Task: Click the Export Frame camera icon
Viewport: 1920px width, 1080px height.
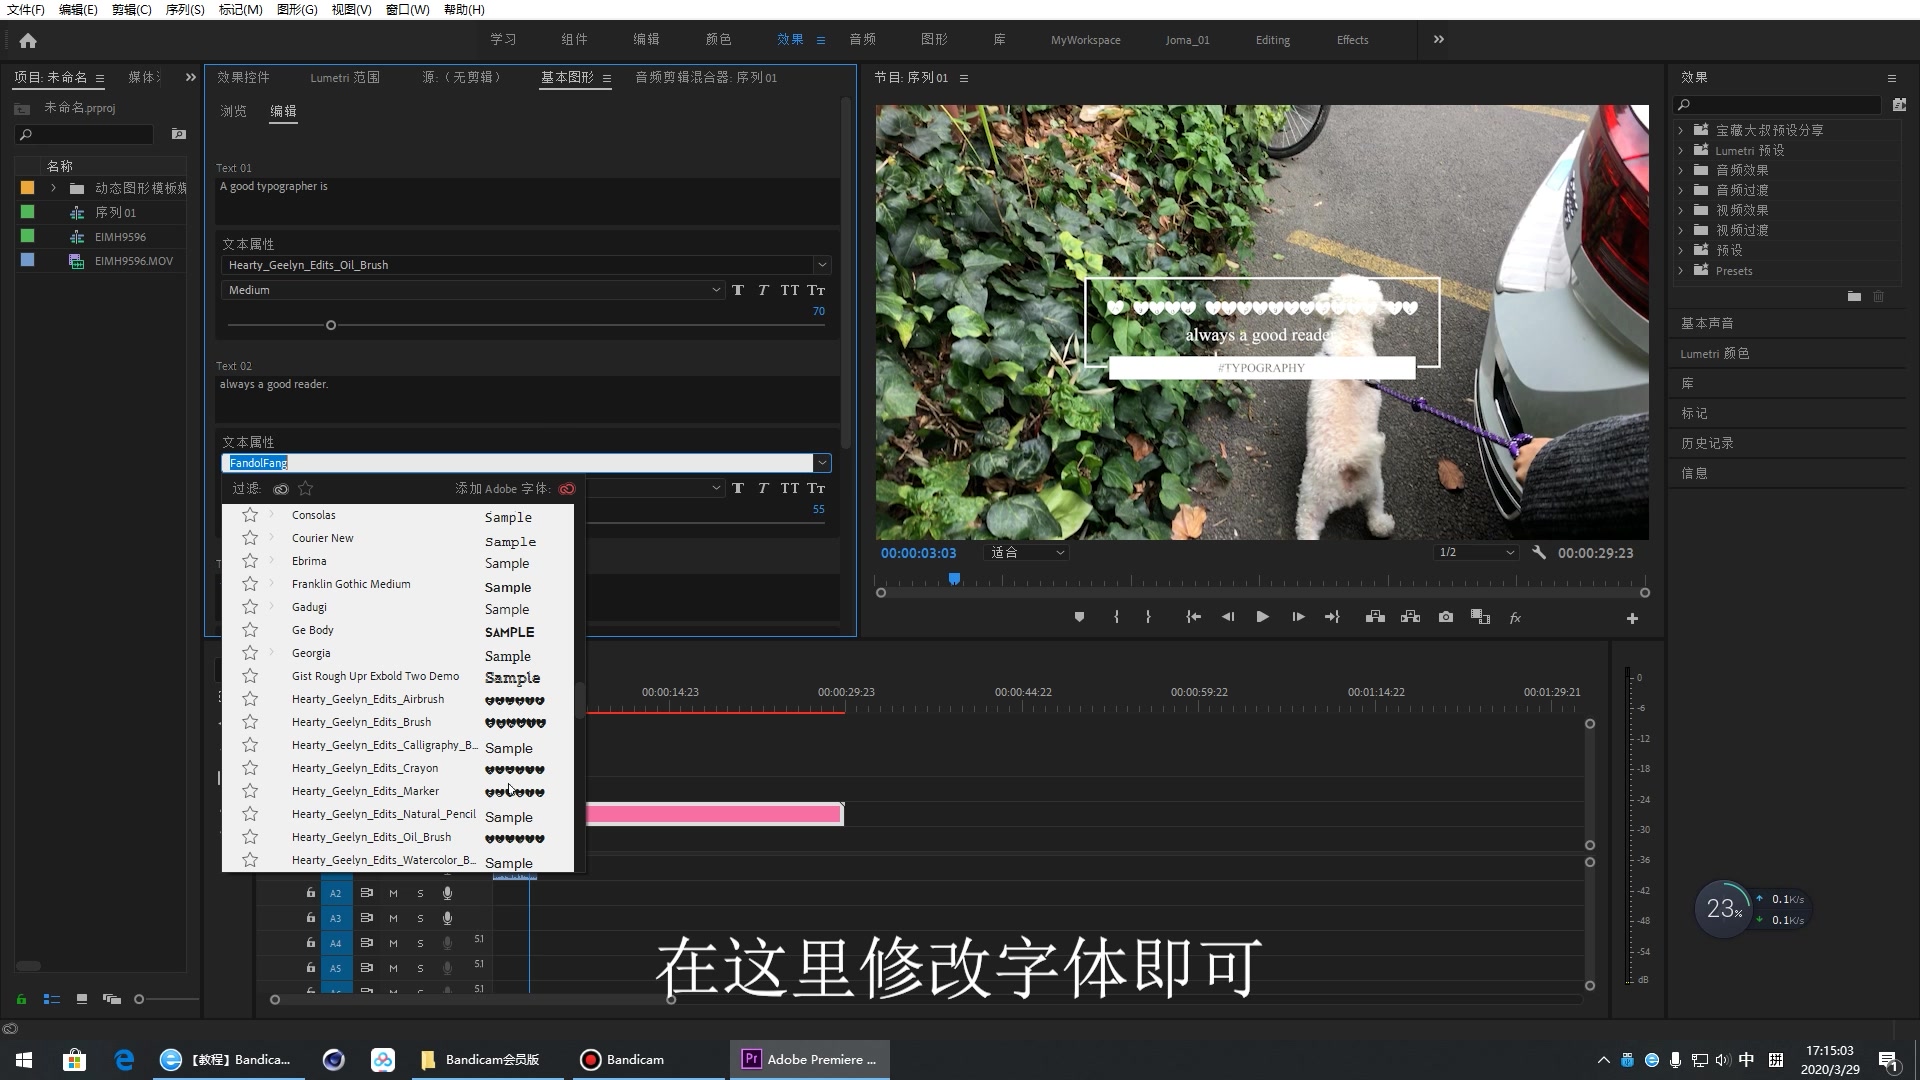Action: (x=1446, y=618)
